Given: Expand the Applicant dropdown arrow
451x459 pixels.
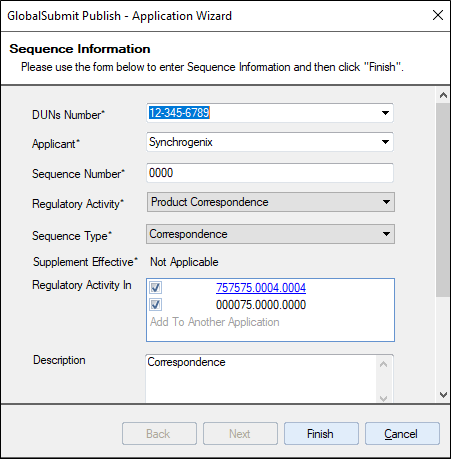Looking at the screenshot, I should click(x=385, y=142).
